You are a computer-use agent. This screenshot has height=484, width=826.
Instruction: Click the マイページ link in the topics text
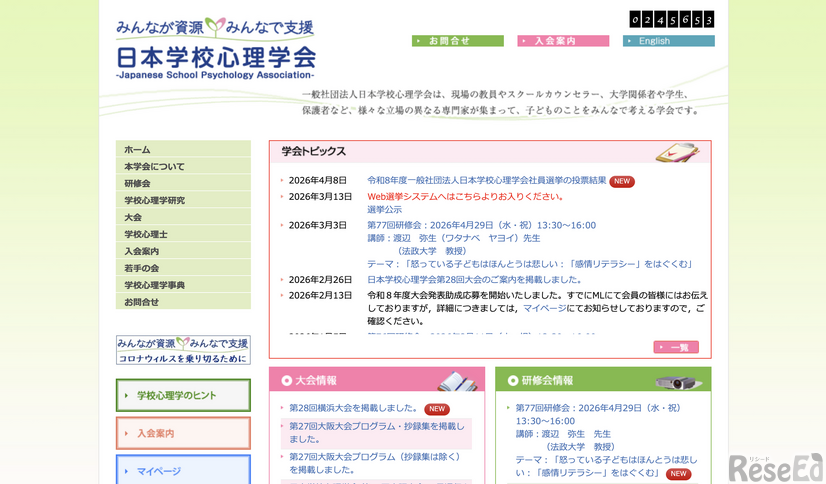point(545,308)
